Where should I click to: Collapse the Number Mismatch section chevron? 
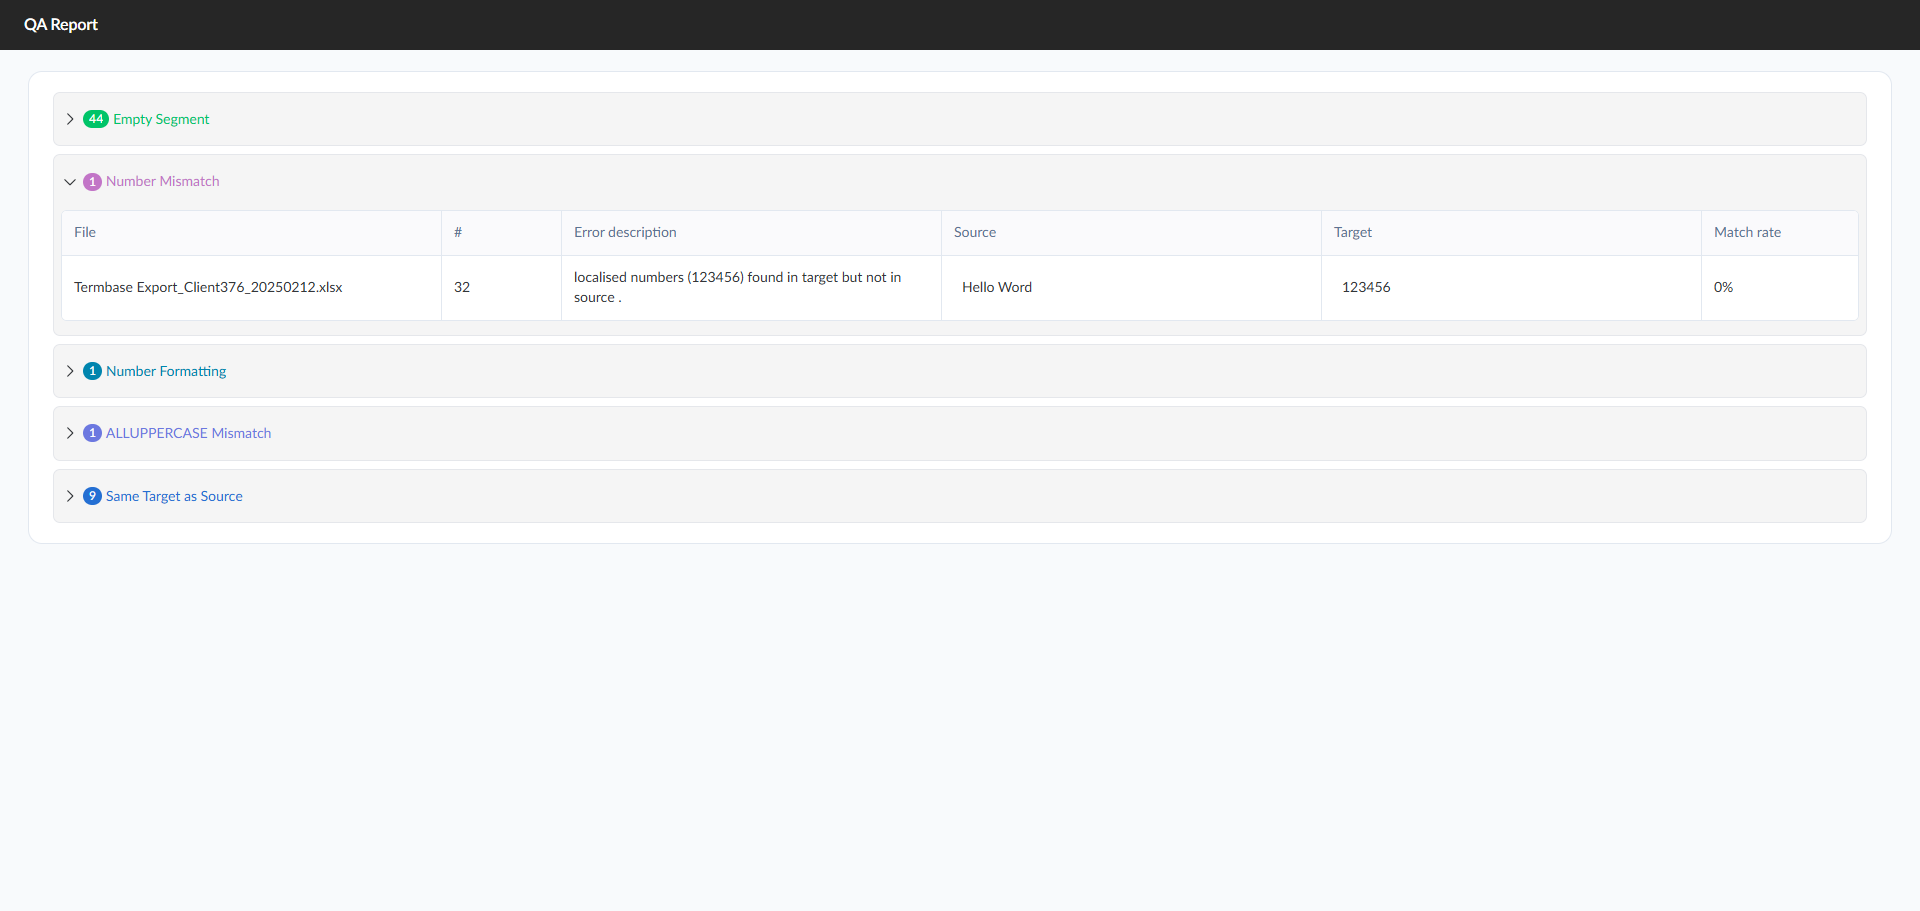[x=70, y=182]
